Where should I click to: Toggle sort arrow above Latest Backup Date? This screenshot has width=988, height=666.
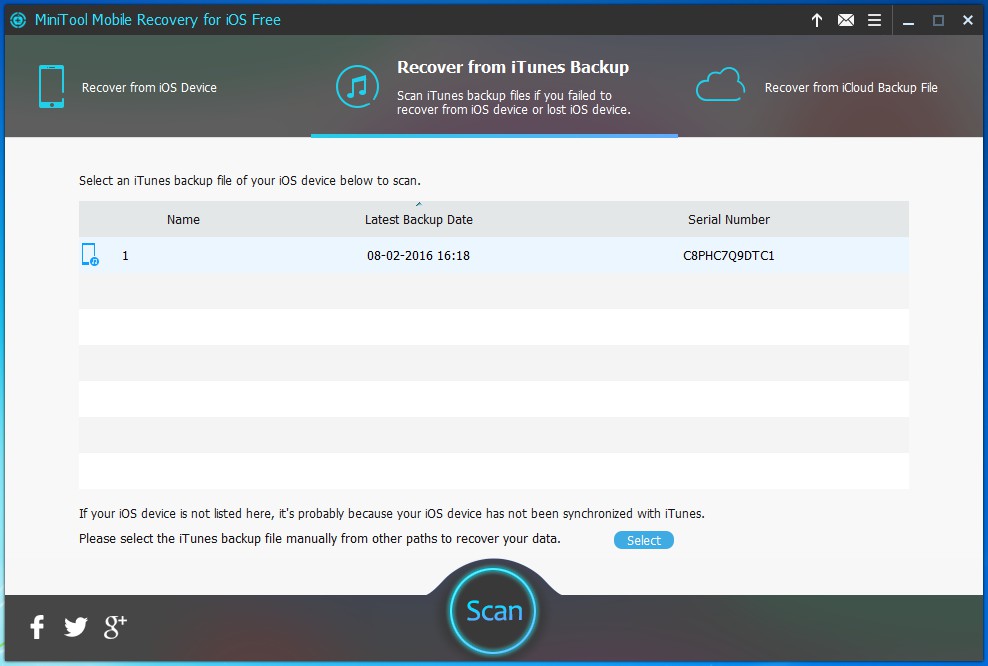tap(419, 204)
